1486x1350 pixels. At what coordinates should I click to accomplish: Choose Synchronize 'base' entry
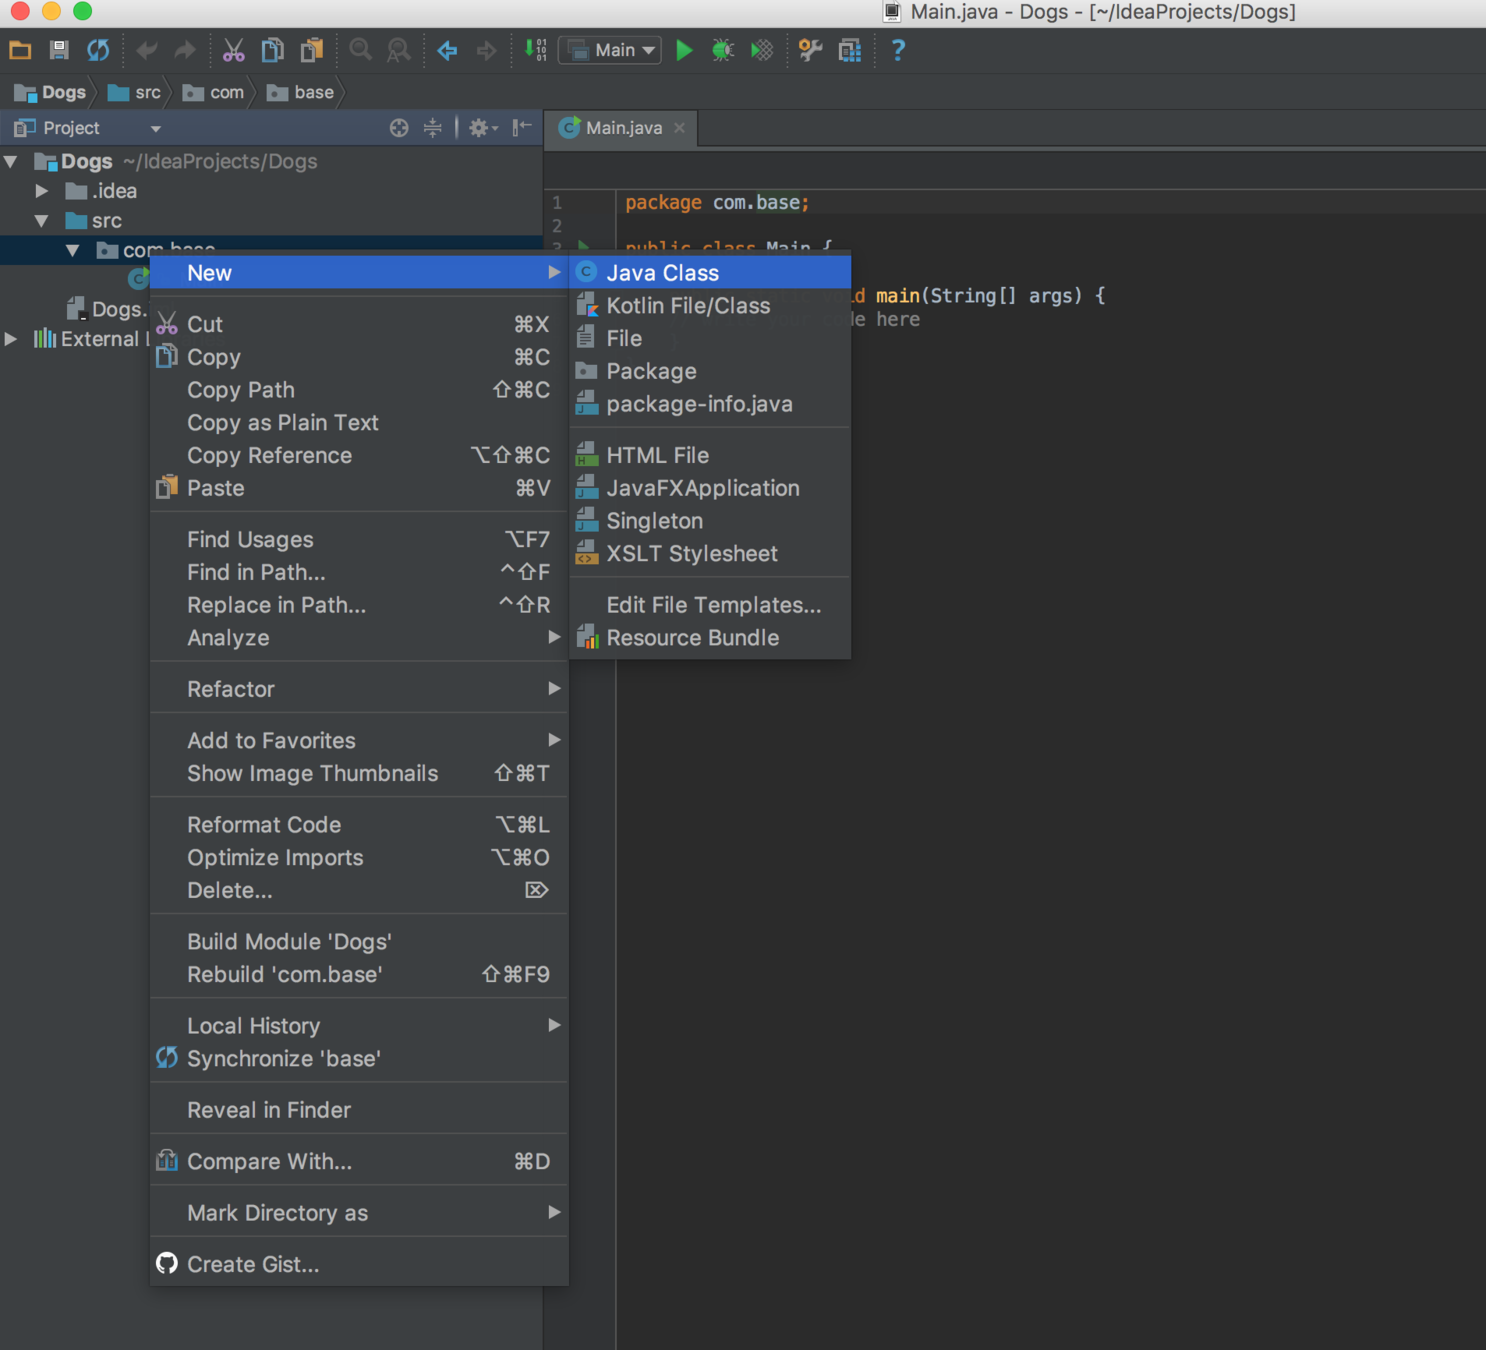pyautogui.click(x=359, y=1059)
